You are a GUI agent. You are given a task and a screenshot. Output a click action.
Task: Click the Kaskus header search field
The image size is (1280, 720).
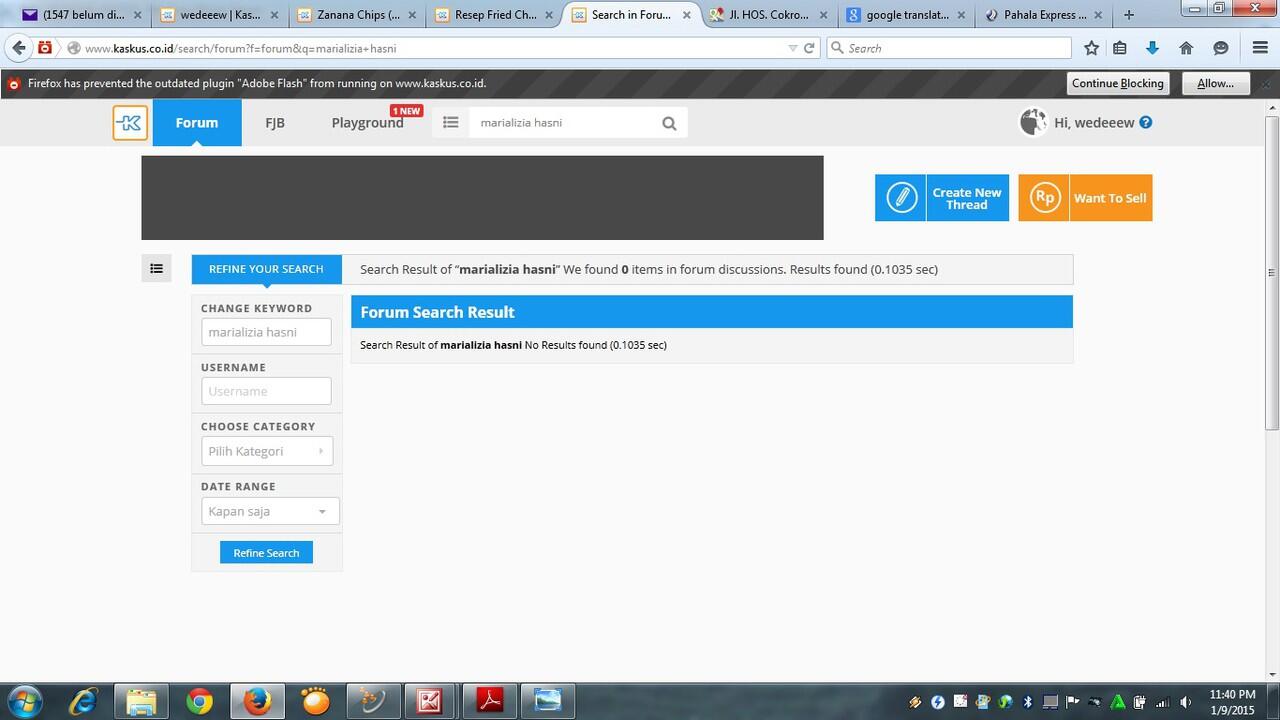point(565,123)
